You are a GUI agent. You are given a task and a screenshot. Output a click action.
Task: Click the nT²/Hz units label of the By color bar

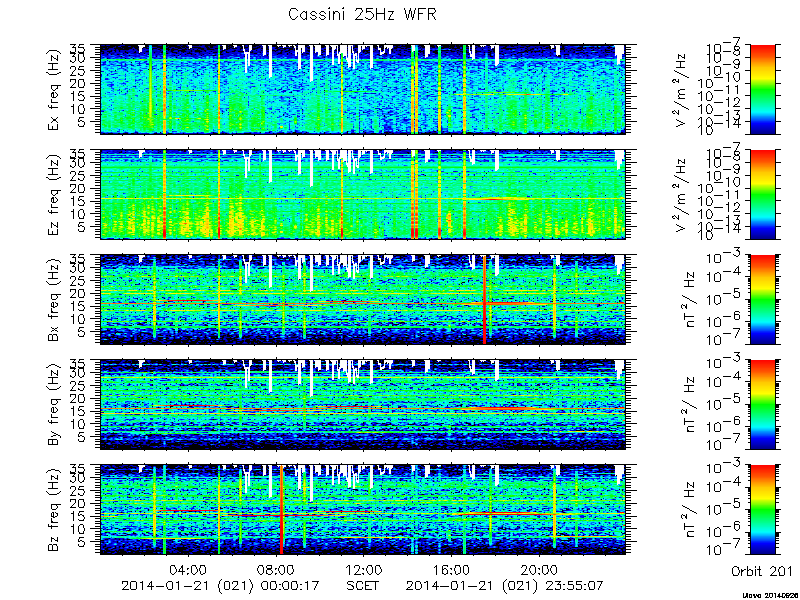pos(691,405)
